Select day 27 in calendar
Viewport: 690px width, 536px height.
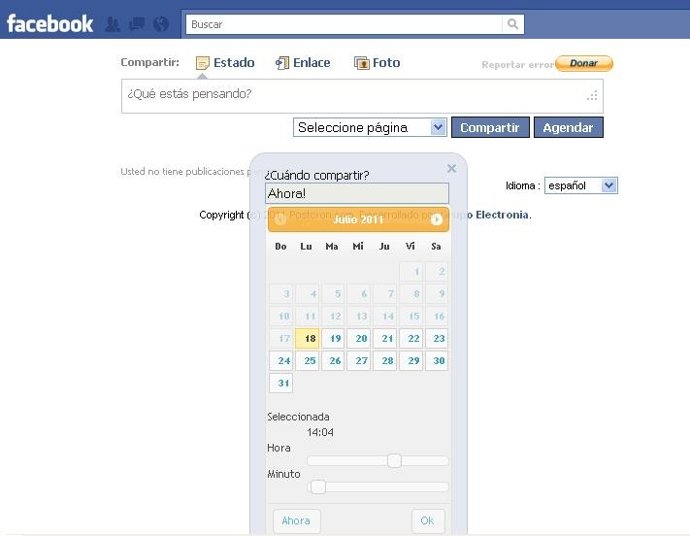(x=359, y=361)
